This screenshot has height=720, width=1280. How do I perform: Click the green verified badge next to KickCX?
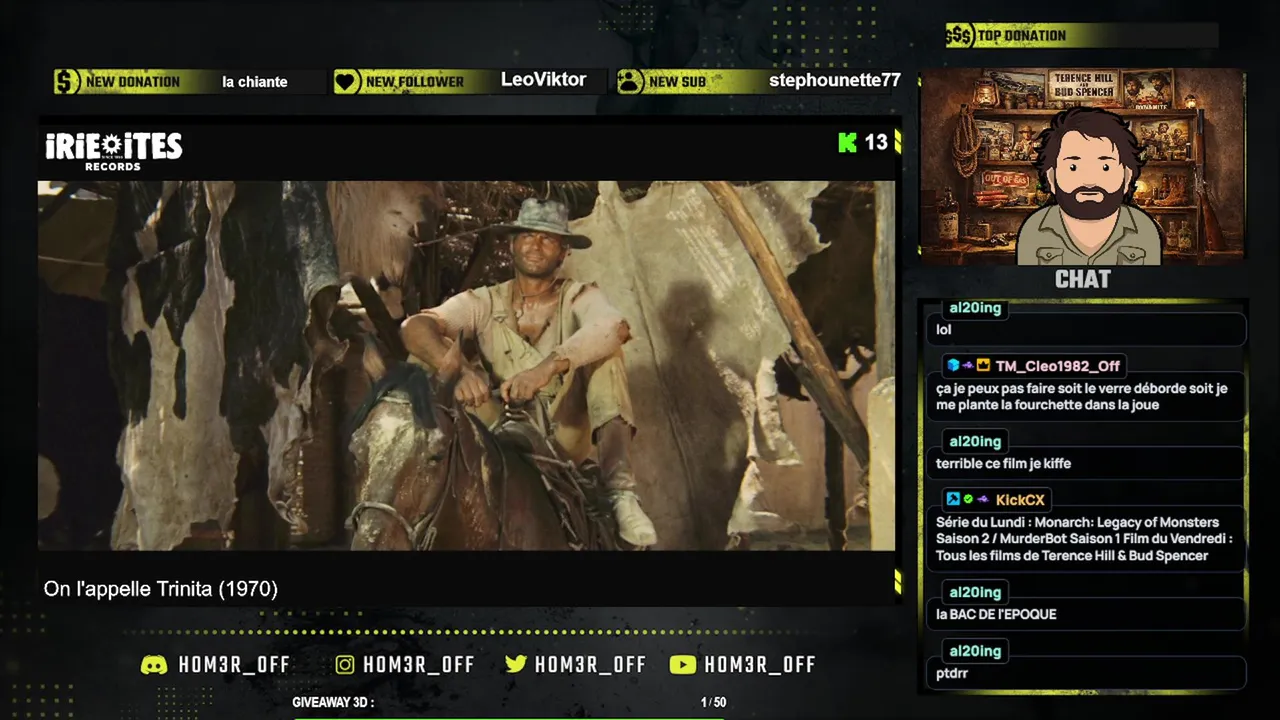pyautogui.click(x=968, y=499)
